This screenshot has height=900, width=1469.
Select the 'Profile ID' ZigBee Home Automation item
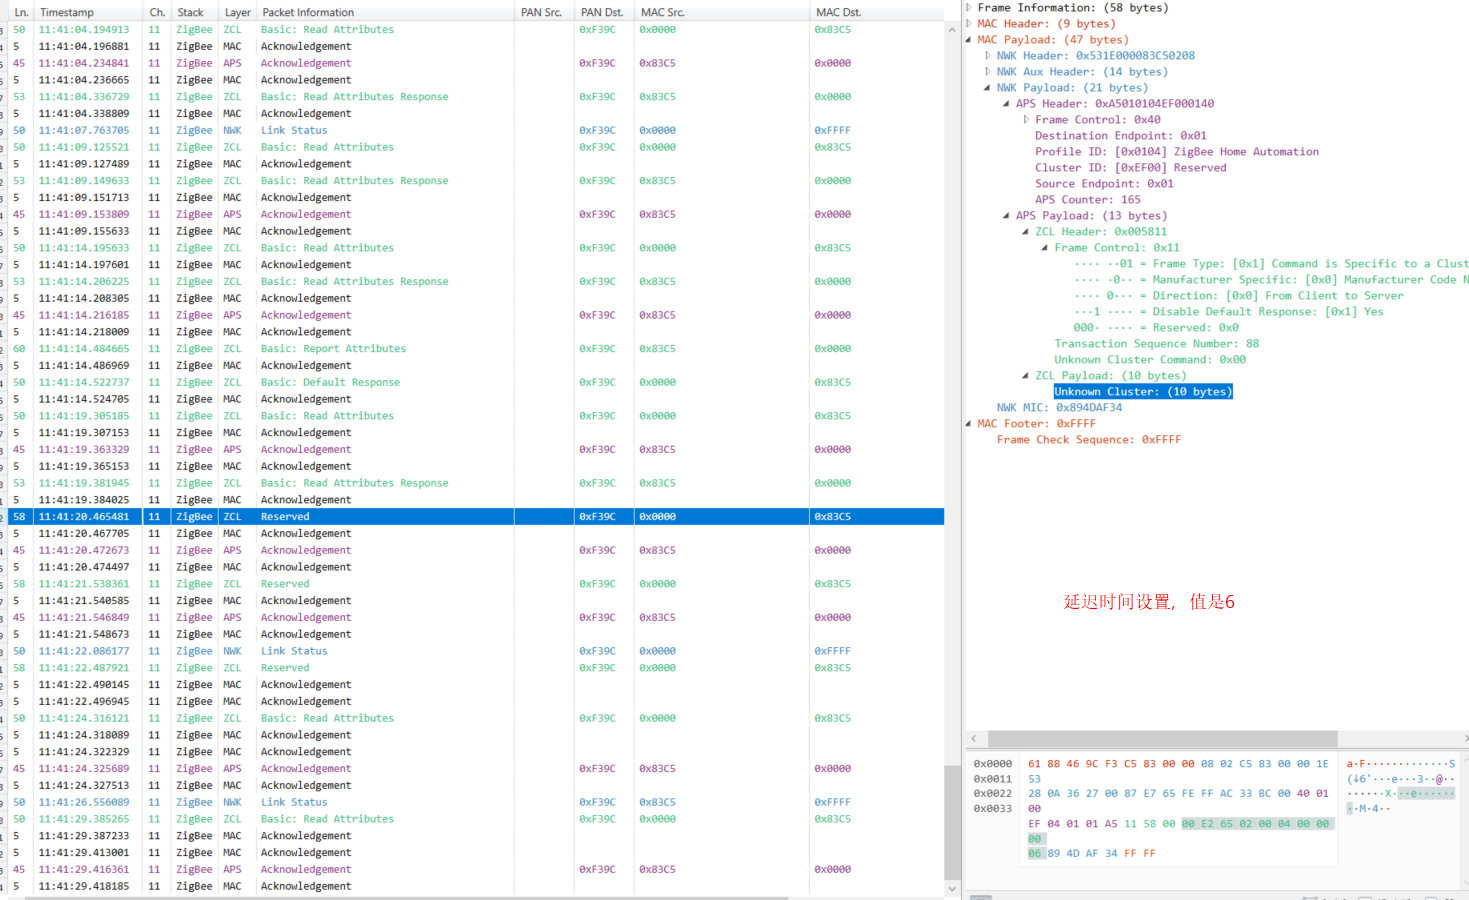(x=1177, y=152)
